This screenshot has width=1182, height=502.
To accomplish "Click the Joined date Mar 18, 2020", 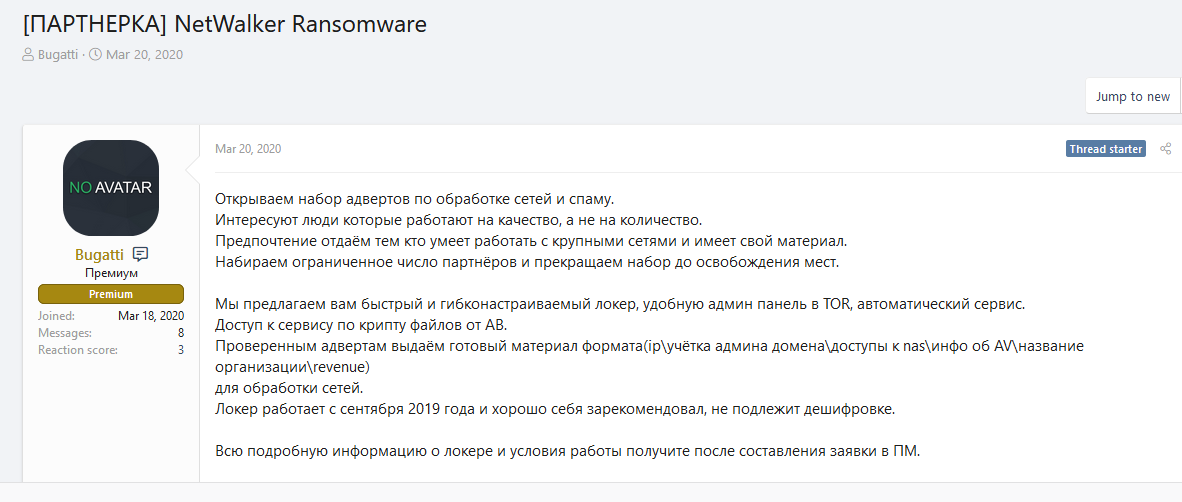I will click(x=150, y=316).
